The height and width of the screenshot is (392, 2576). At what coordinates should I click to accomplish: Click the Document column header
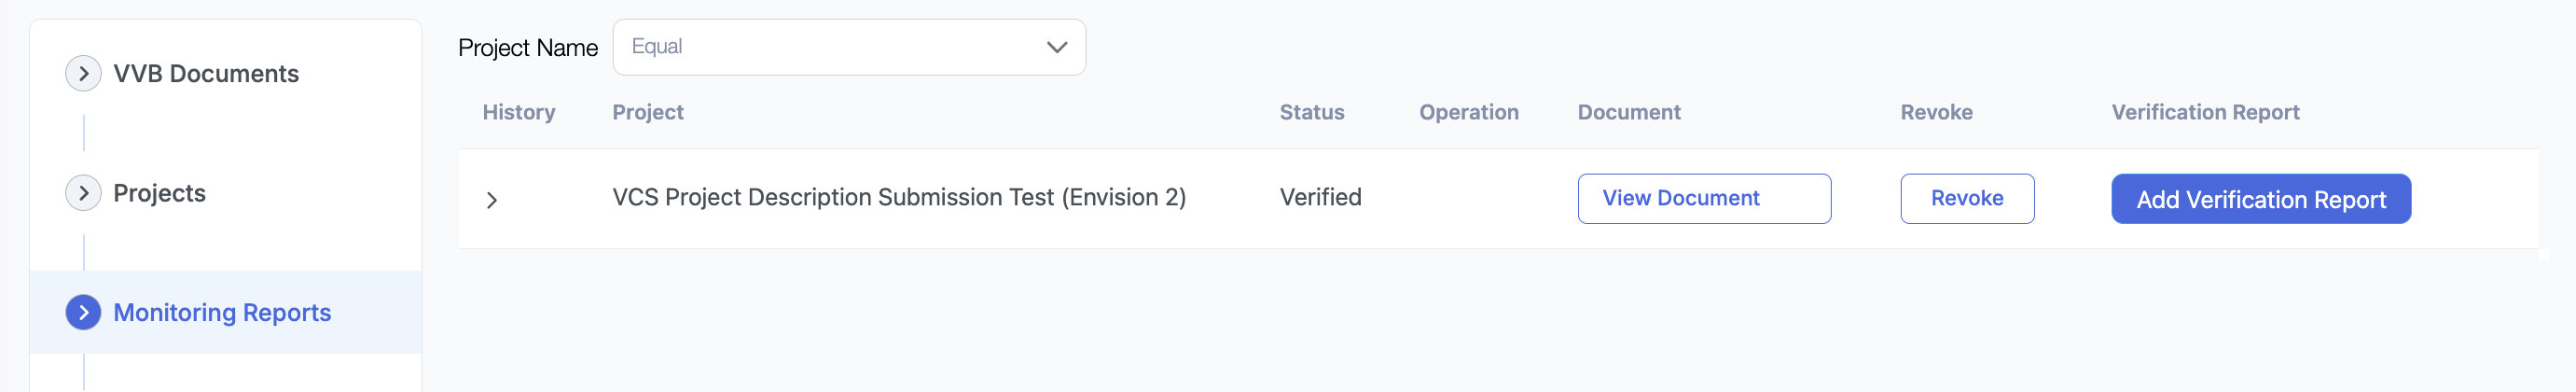click(1628, 112)
